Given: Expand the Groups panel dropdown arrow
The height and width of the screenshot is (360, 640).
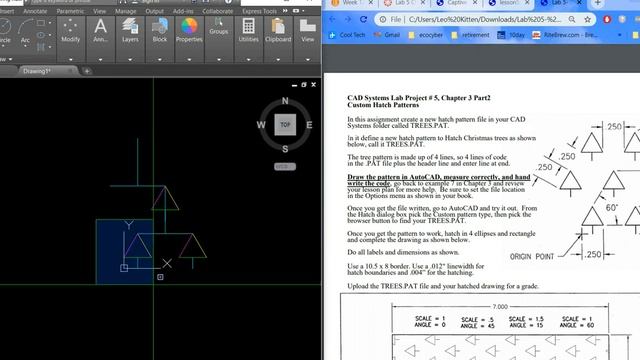Looking at the screenshot, I should coord(219,60).
